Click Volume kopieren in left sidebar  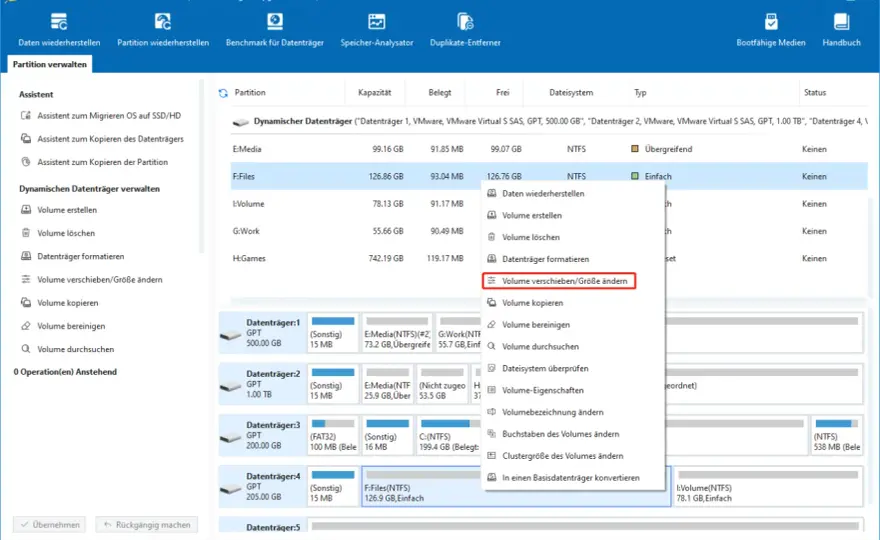(59, 303)
